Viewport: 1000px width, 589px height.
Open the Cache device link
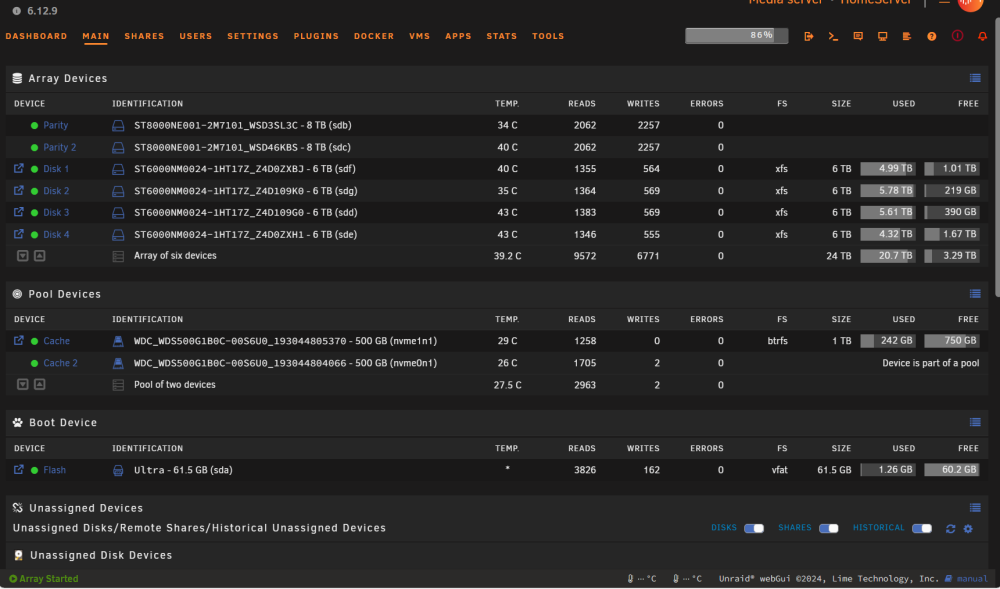click(x=57, y=341)
